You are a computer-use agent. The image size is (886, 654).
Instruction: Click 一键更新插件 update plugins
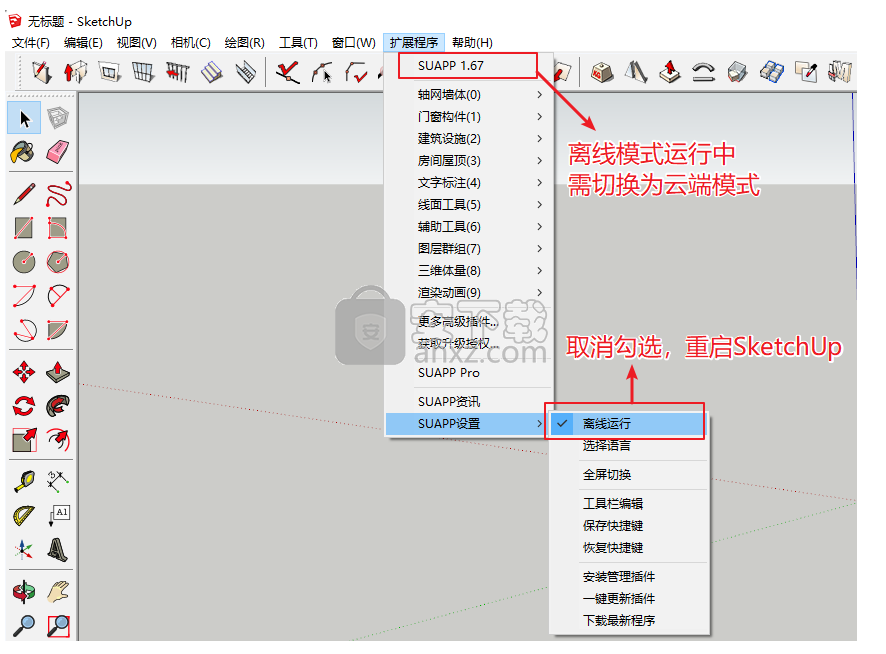pos(629,598)
